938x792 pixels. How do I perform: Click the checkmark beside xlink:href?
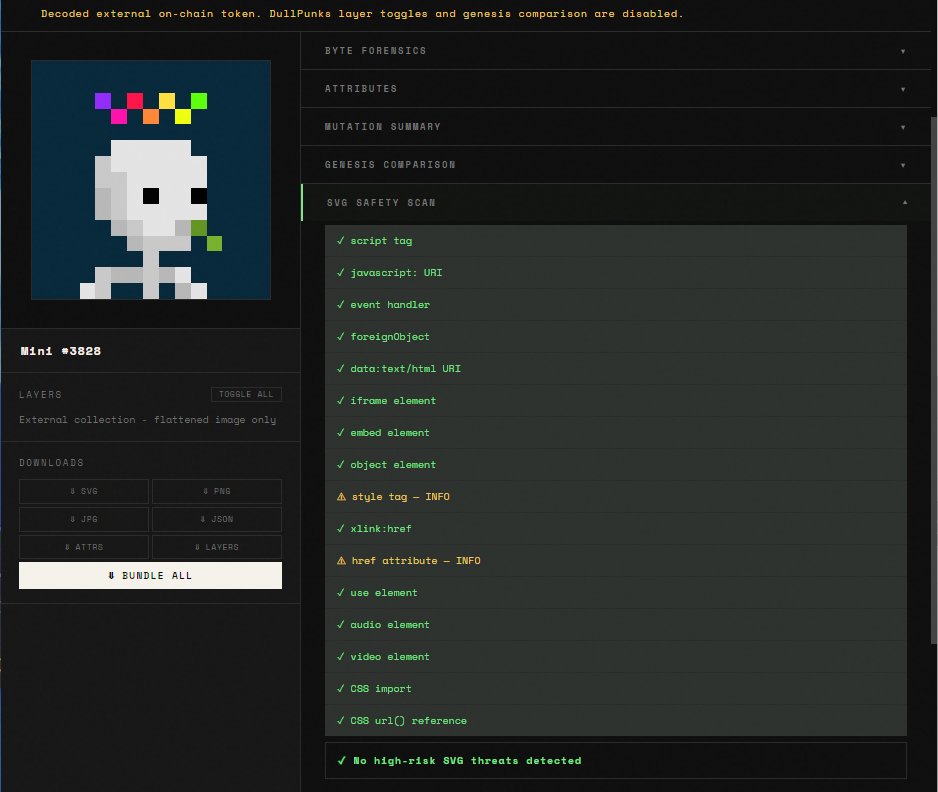340,528
